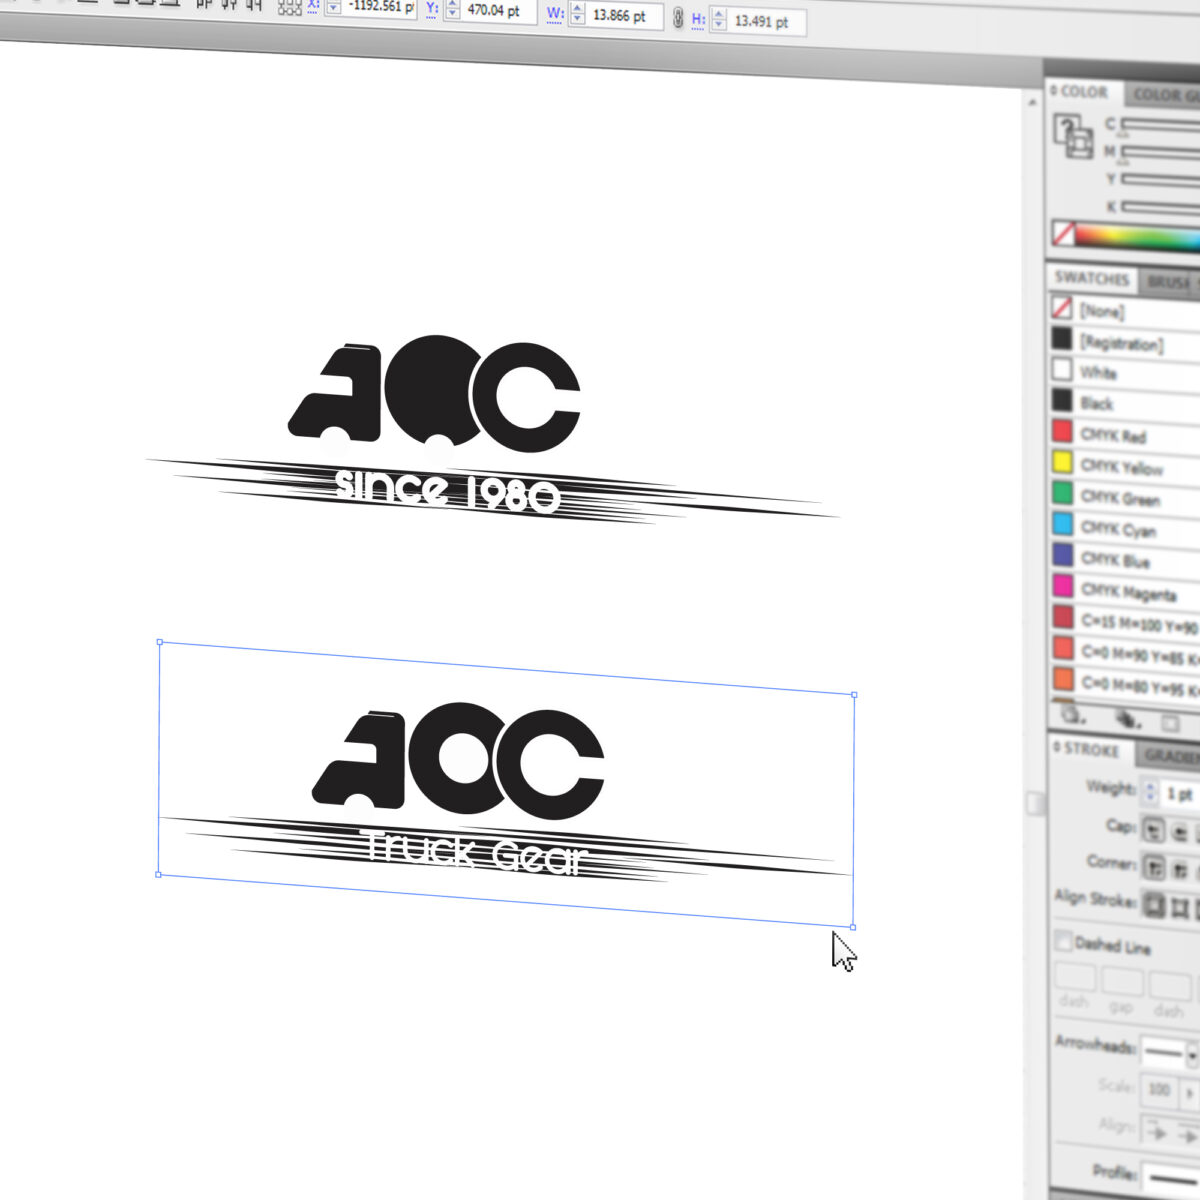Choose the CMYK Magenta swatch

[x=1126, y=590]
